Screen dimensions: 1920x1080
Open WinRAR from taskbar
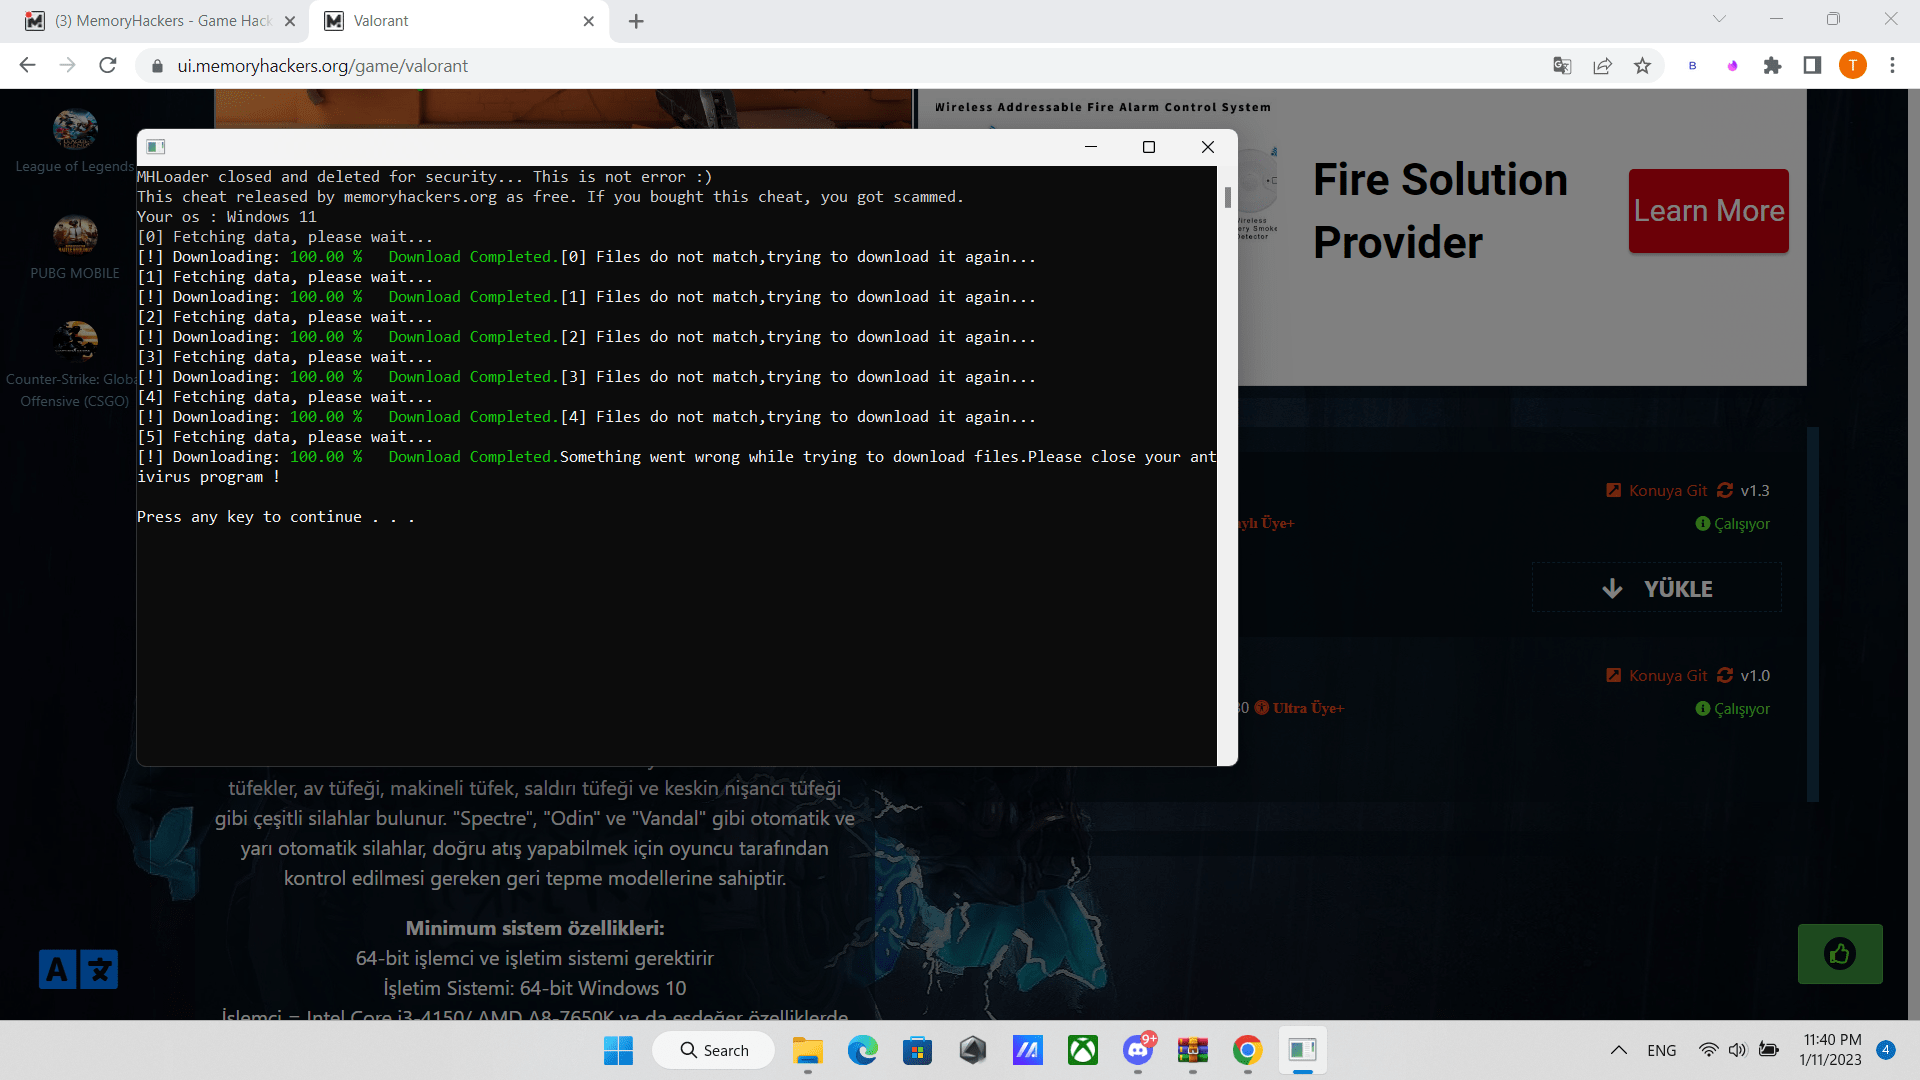tap(1193, 1050)
